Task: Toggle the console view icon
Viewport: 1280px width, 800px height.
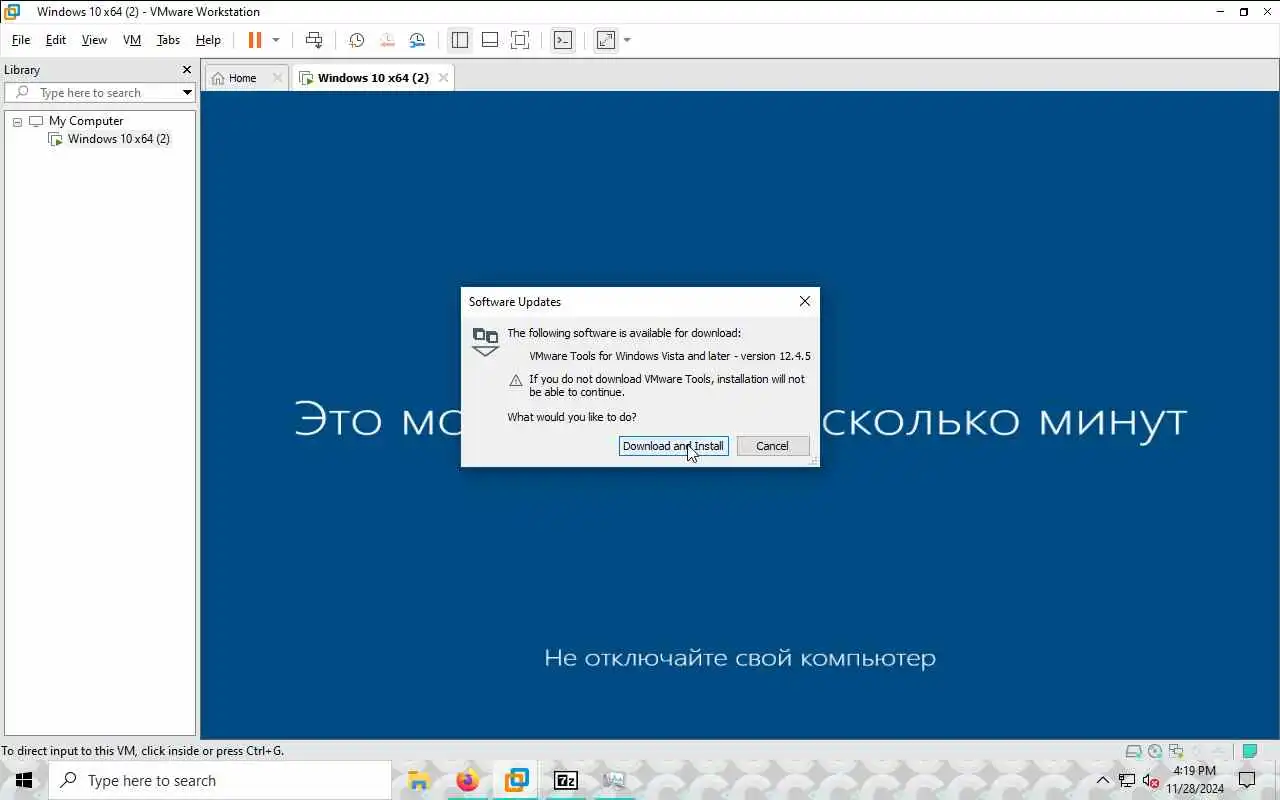Action: click(x=564, y=40)
